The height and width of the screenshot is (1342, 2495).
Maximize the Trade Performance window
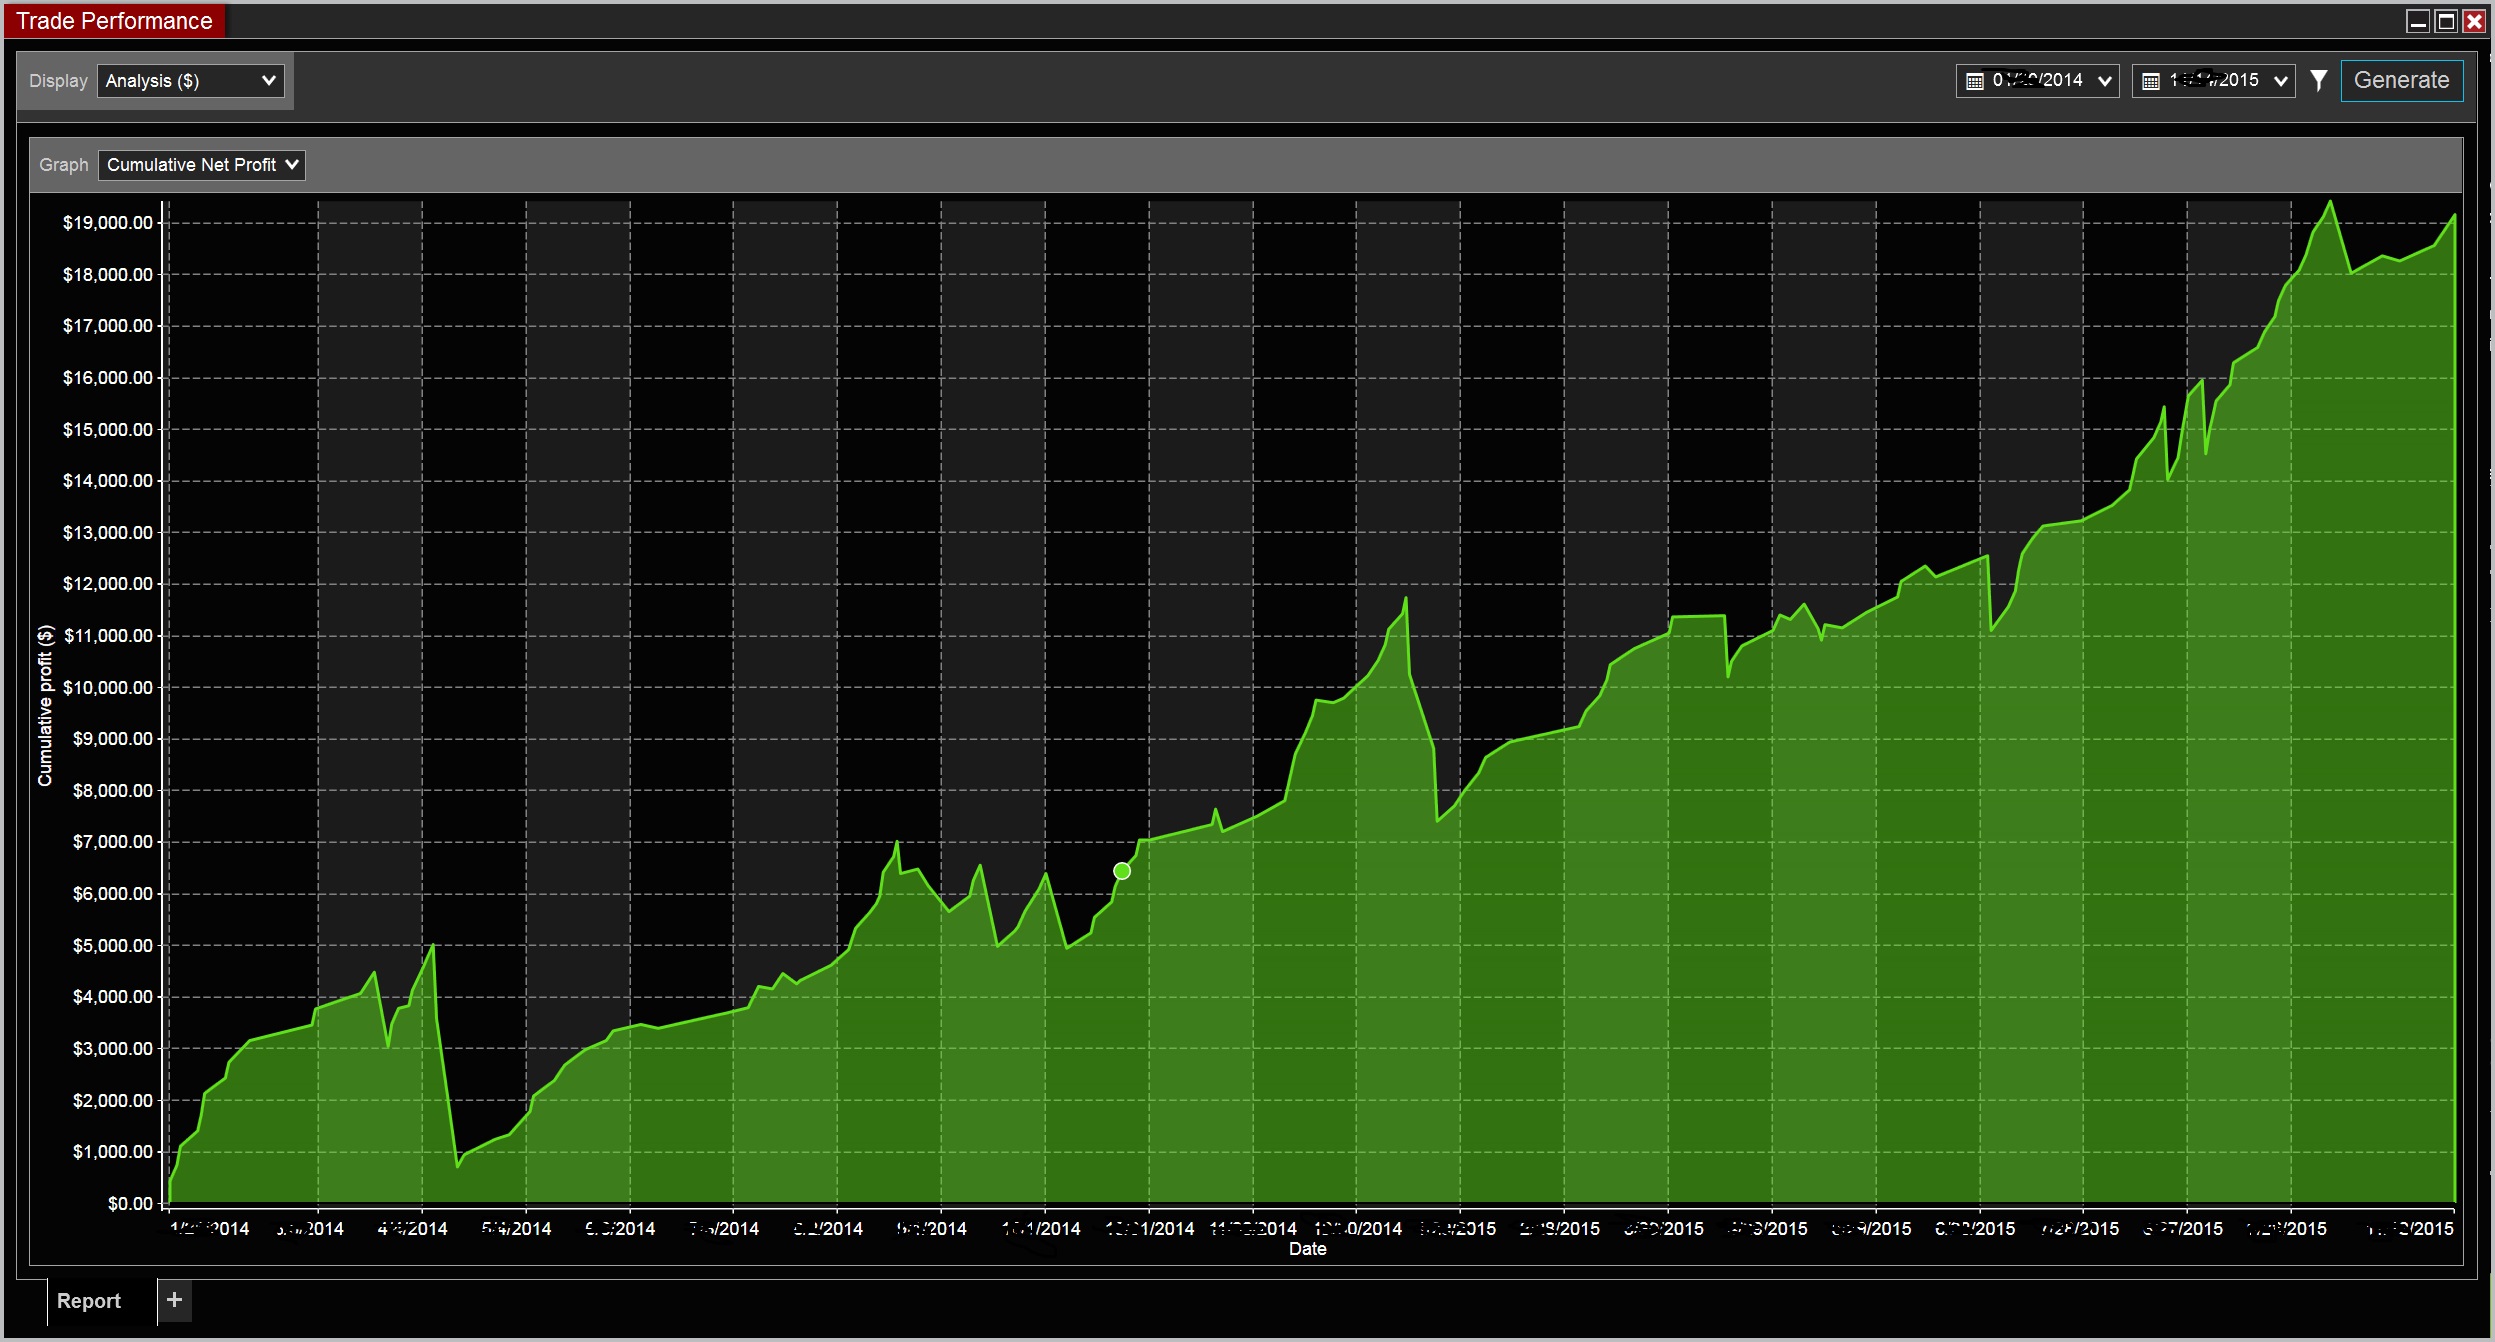tap(2445, 21)
